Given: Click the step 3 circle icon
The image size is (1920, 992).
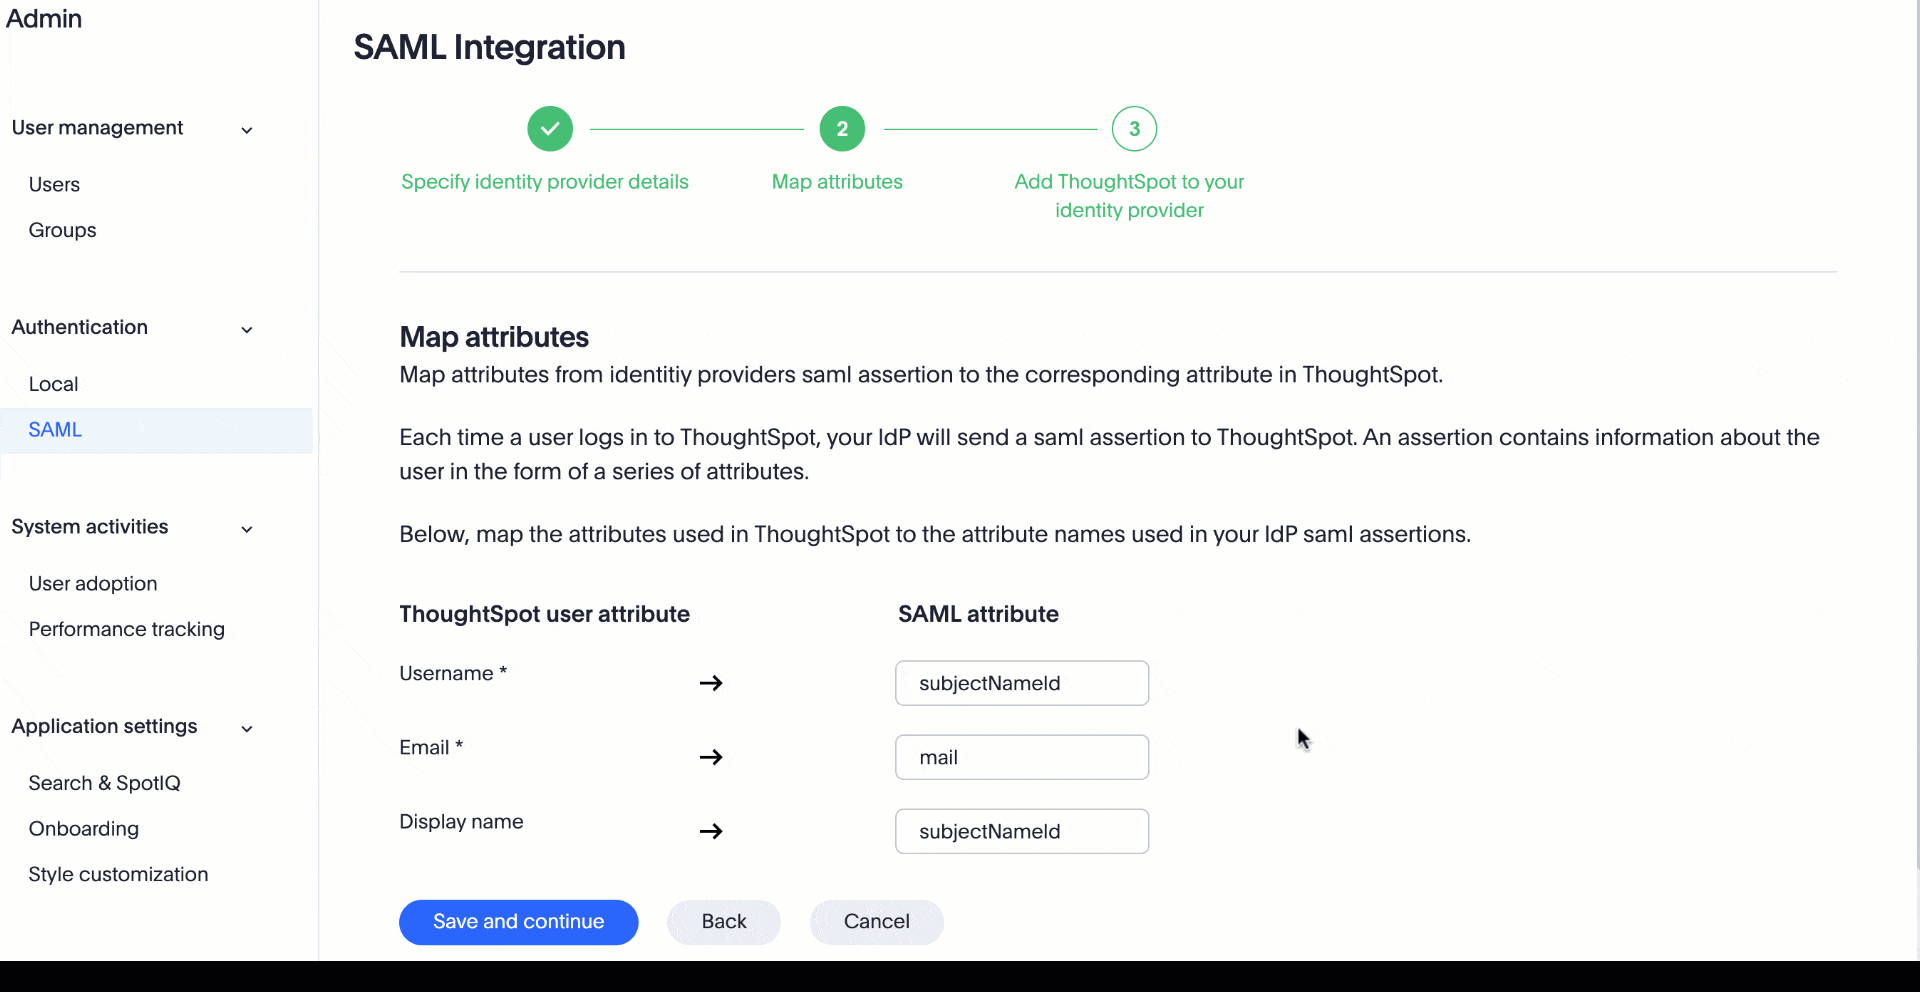Looking at the screenshot, I should coord(1134,129).
